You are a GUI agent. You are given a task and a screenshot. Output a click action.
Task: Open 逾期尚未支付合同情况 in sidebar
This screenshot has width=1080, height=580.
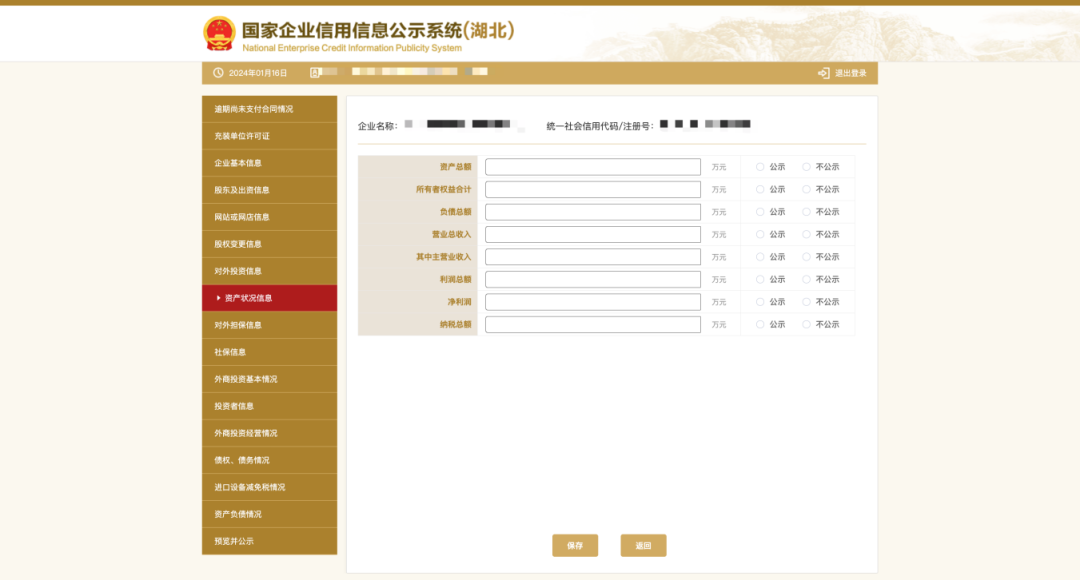[269, 109]
